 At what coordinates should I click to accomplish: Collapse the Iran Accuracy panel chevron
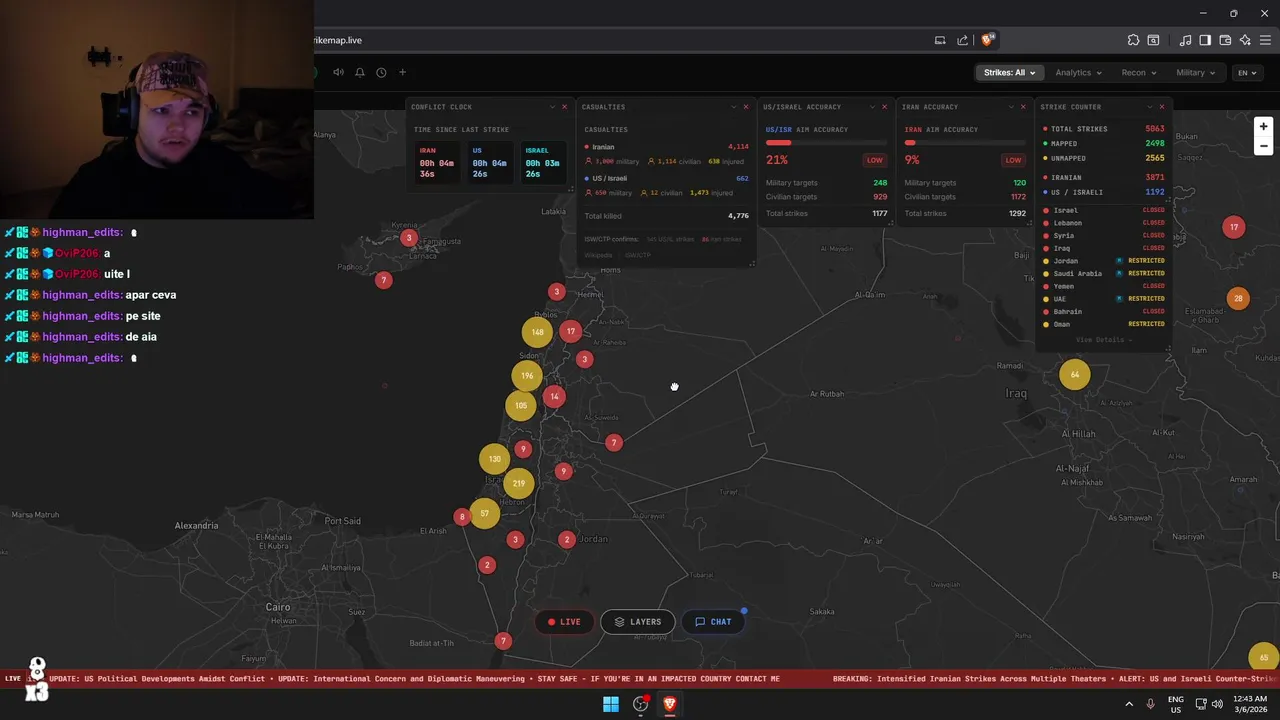click(1009, 107)
